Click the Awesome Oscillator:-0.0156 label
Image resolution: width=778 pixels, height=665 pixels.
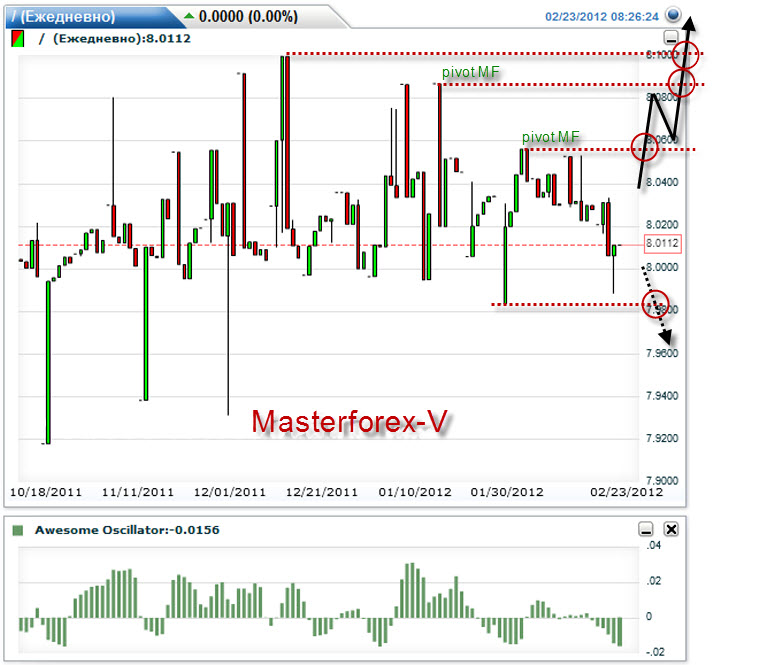click(x=127, y=530)
